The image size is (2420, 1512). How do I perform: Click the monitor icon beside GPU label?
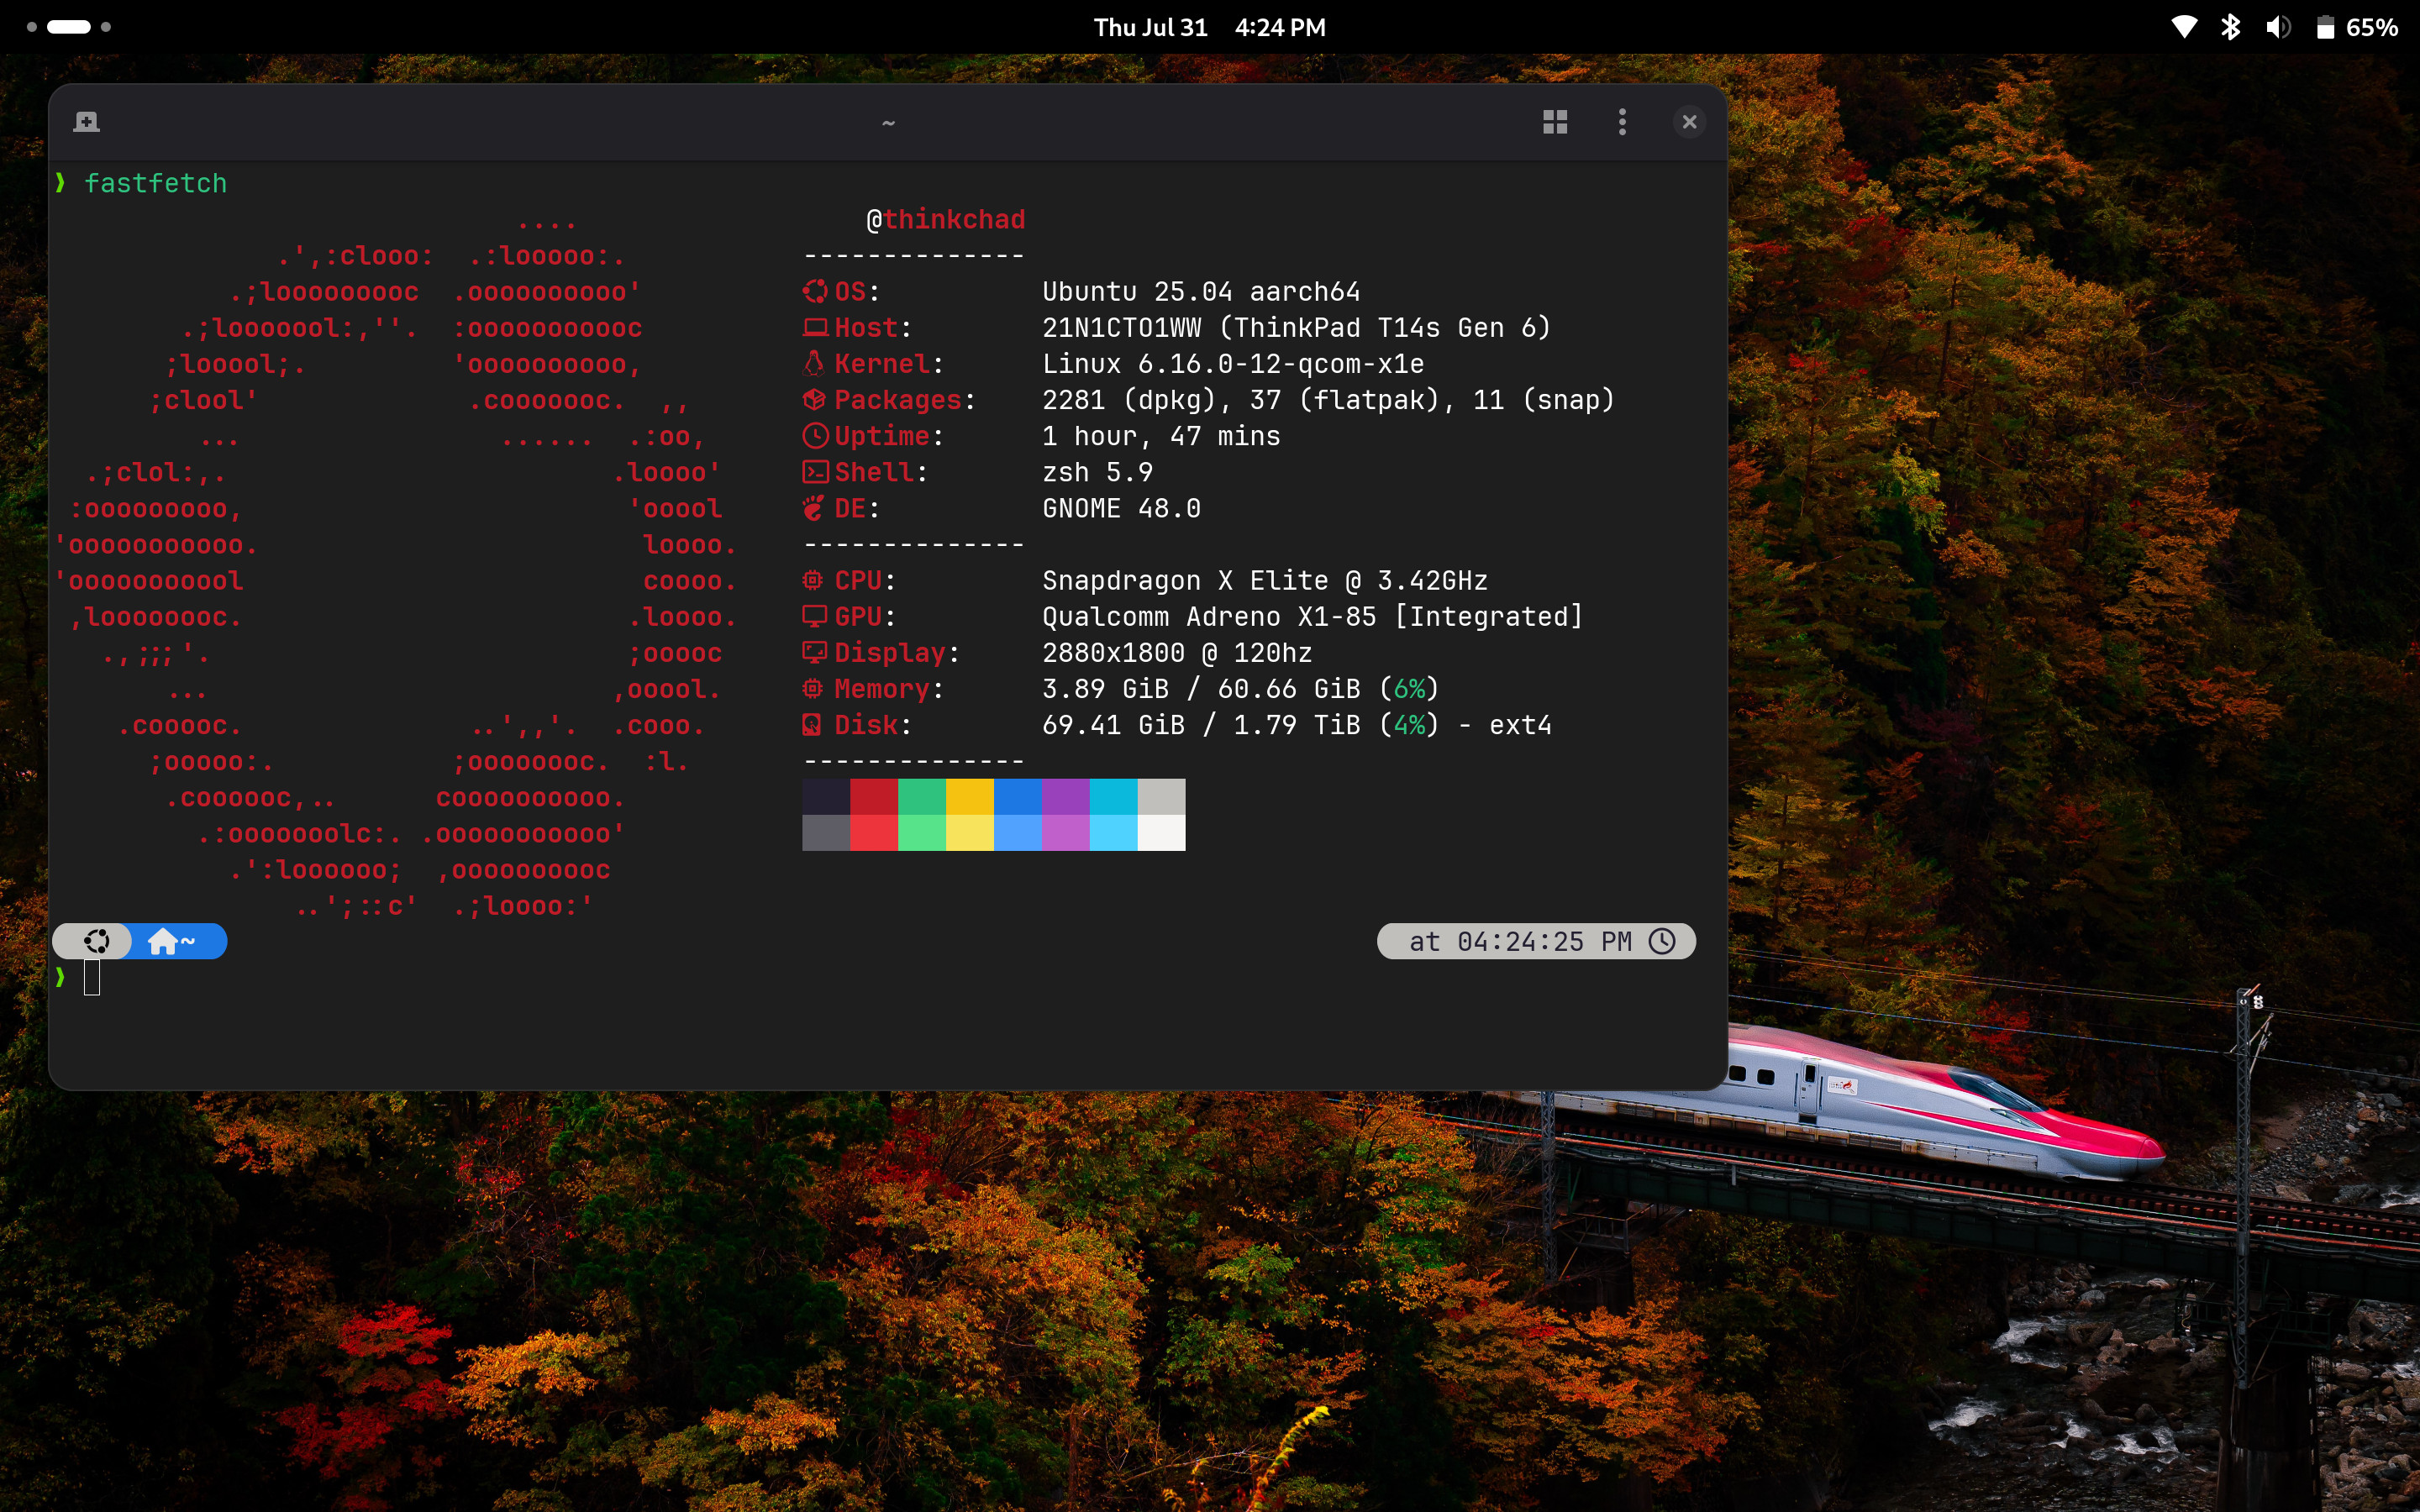815,616
